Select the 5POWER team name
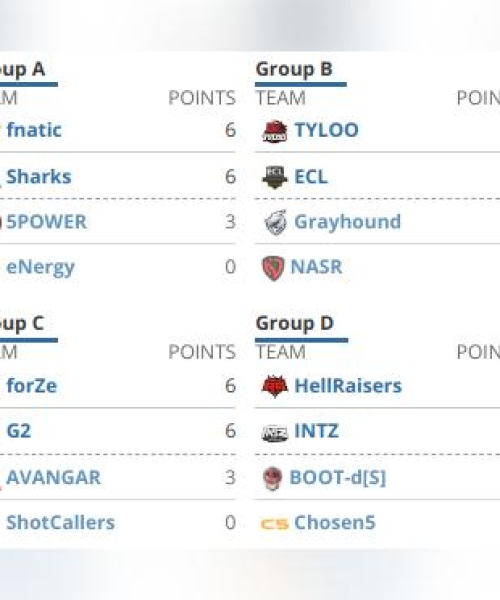 point(47,222)
